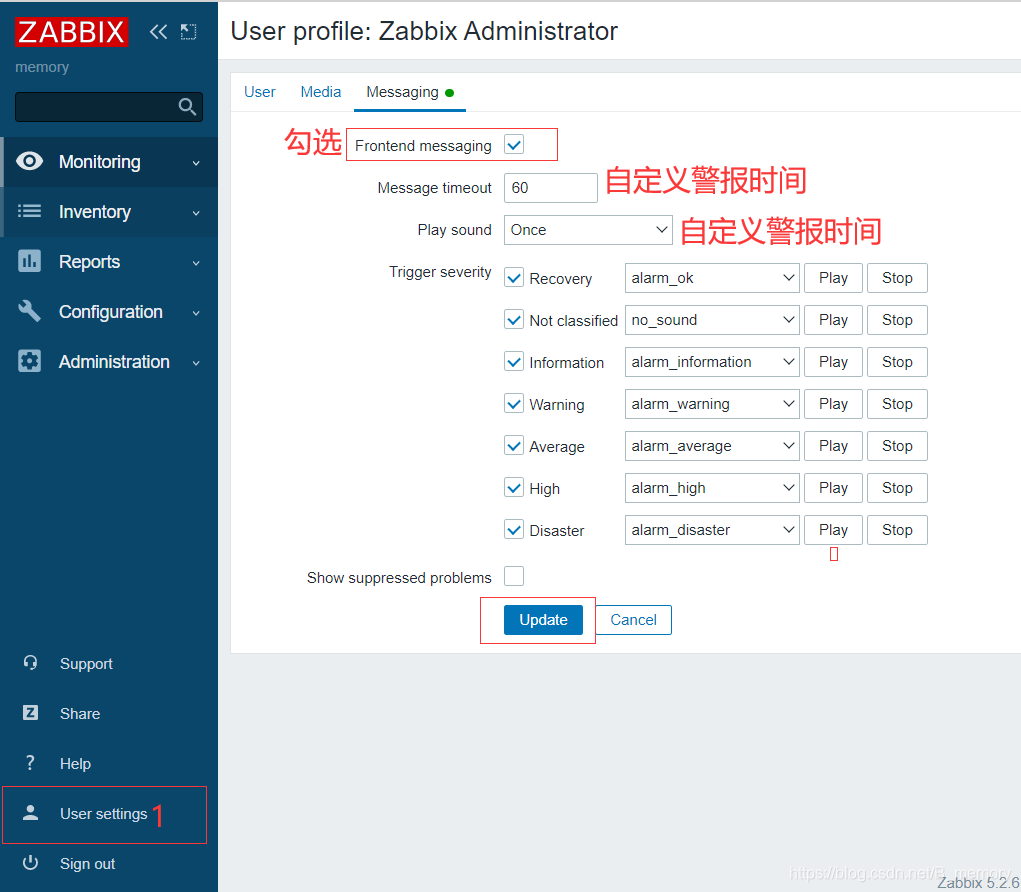Expand Inventory menu chevron

tap(196, 213)
